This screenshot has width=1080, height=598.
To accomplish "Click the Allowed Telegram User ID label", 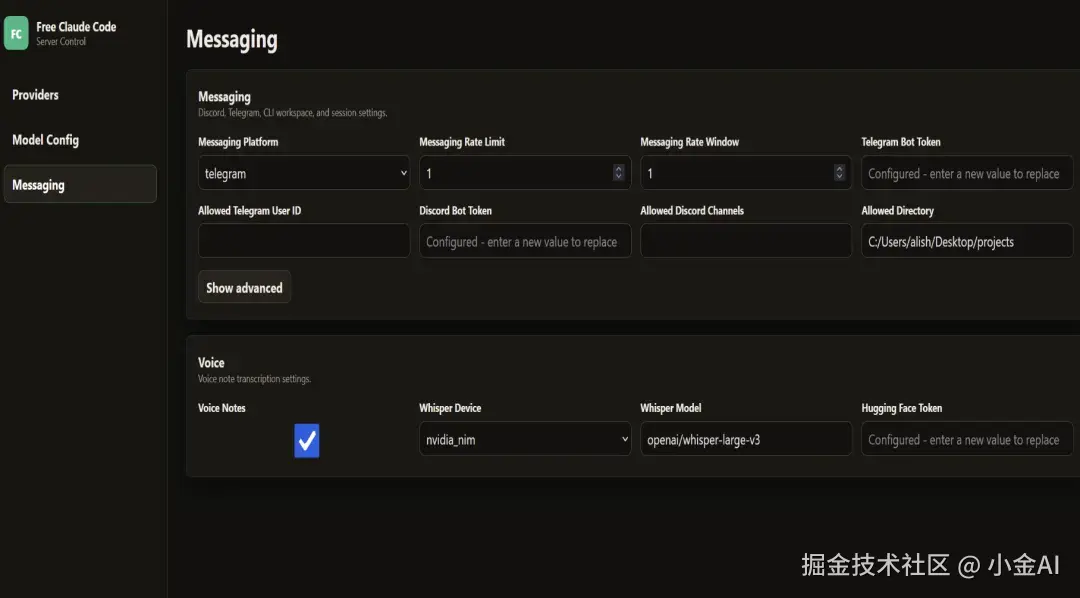I will [x=249, y=211].
